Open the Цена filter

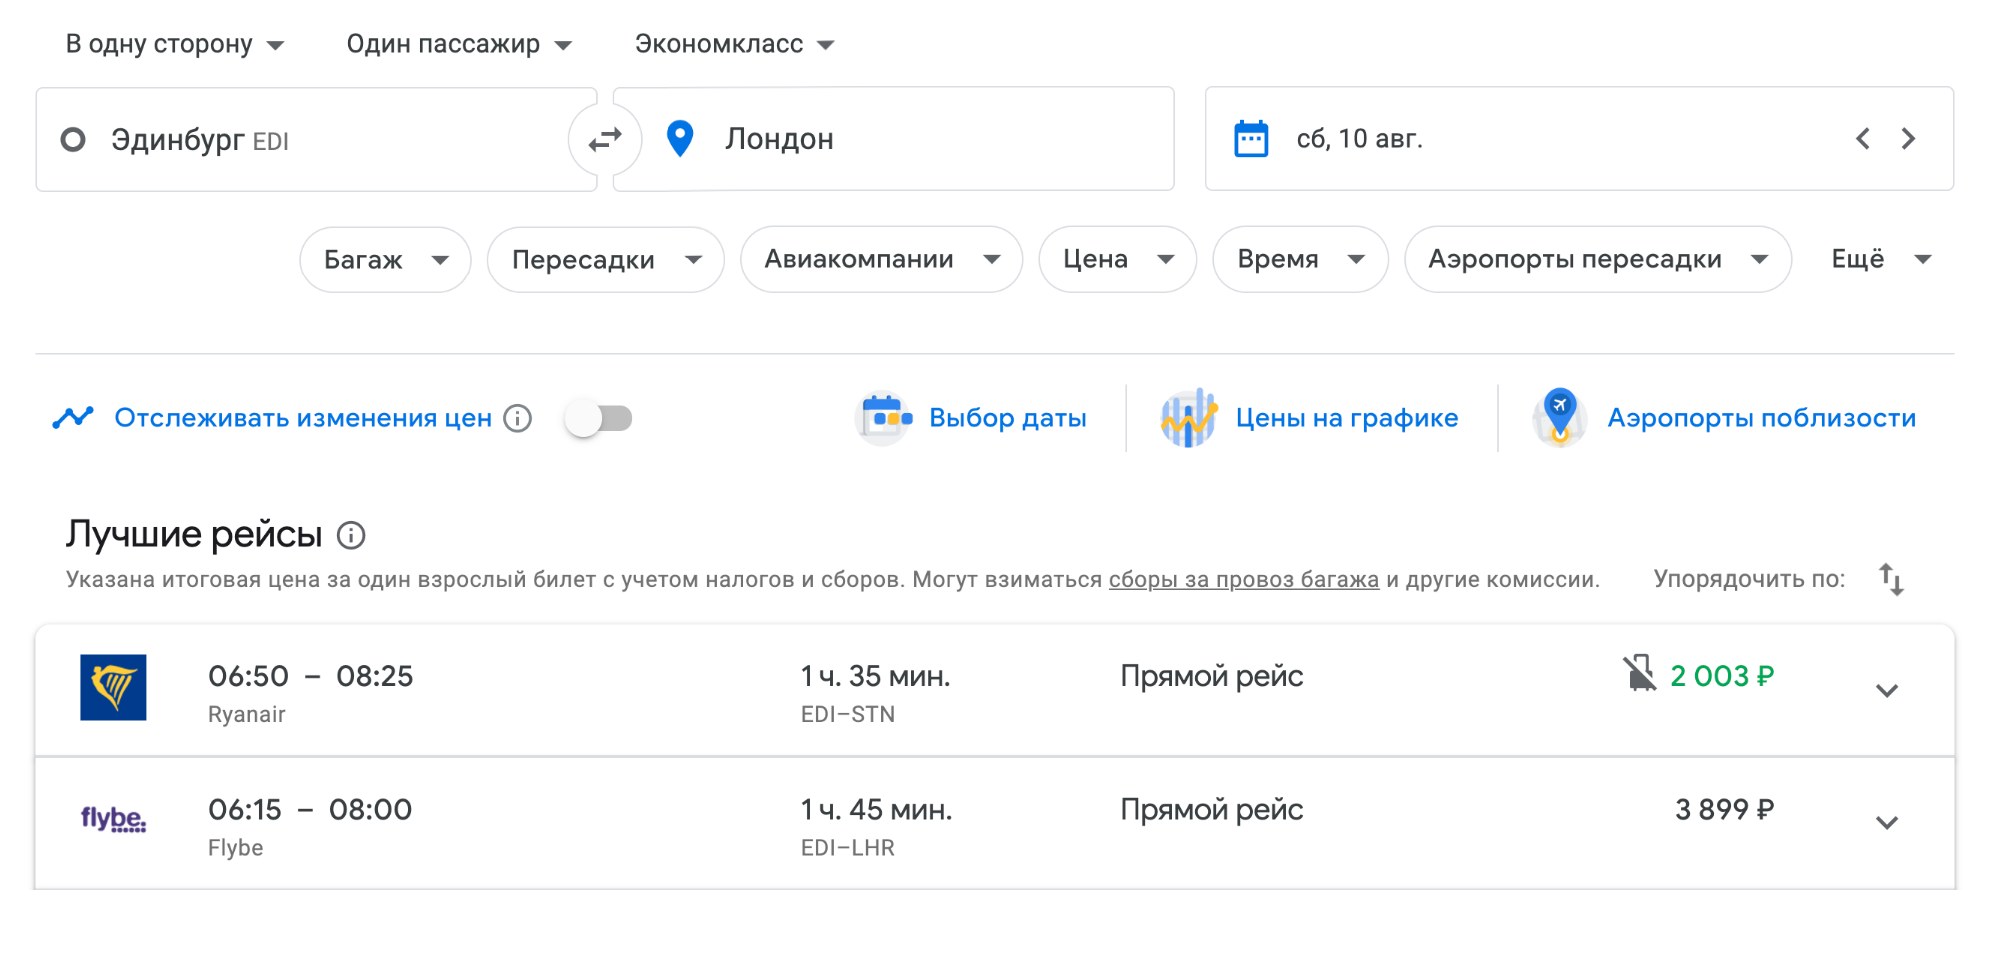click(x=1117, y=260)
